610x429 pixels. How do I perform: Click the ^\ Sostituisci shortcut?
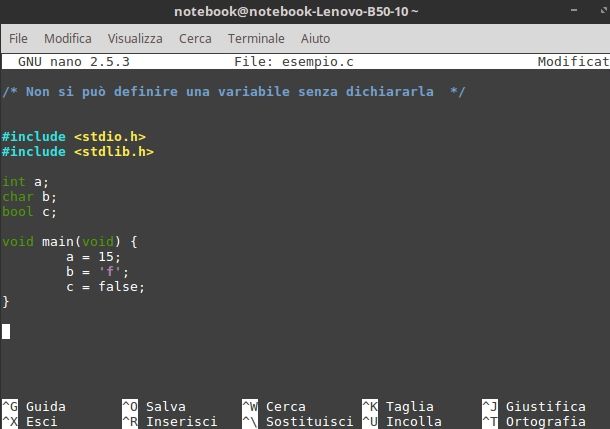[298, 422]
